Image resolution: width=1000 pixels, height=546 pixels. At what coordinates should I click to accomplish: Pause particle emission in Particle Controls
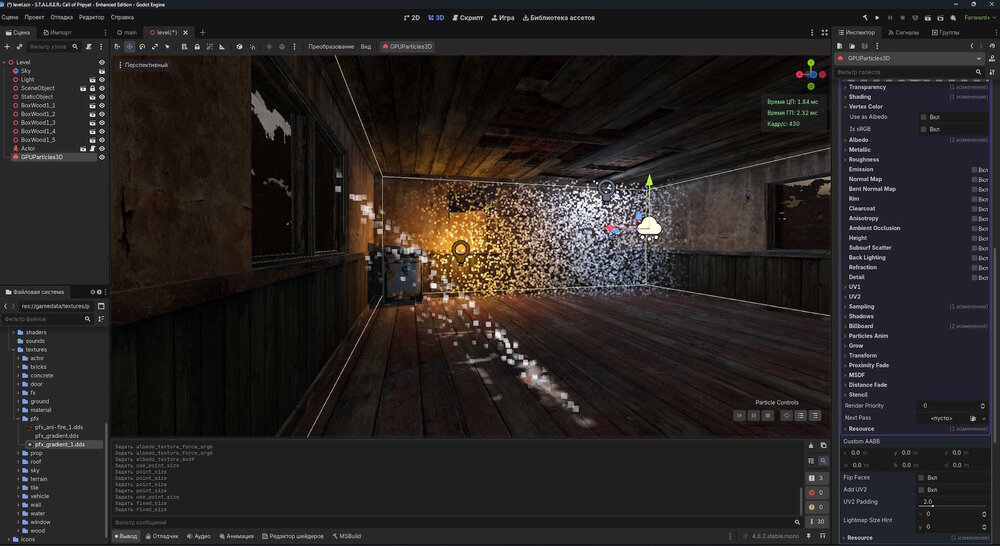754,416
